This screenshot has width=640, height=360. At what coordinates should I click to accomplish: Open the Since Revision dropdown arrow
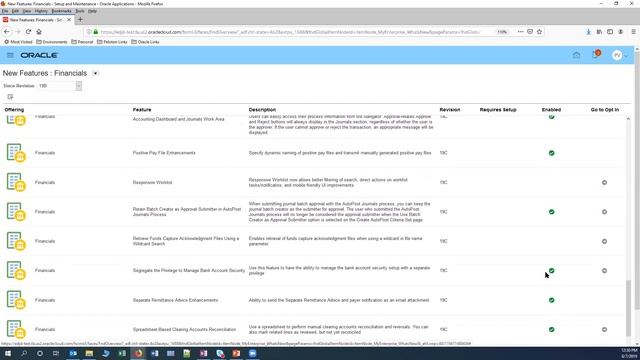click(x=78, y=86)
